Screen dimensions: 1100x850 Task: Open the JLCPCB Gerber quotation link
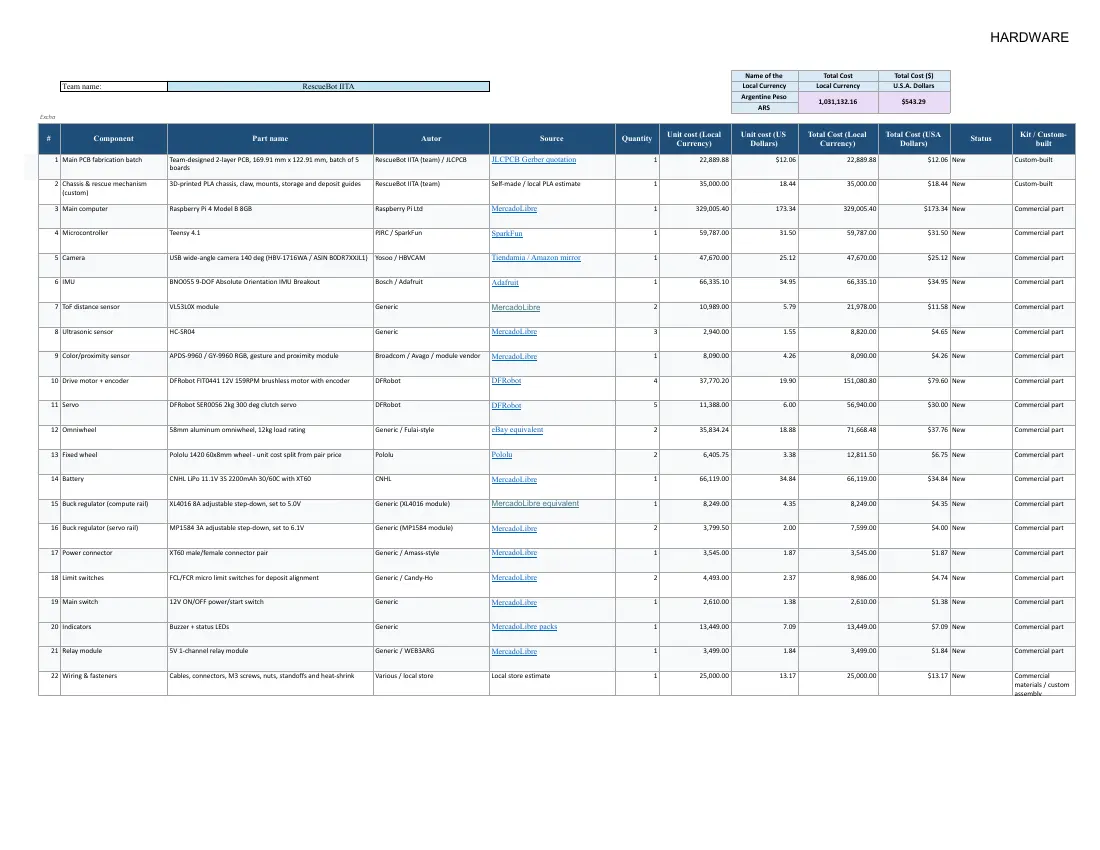tap(533, 160)
